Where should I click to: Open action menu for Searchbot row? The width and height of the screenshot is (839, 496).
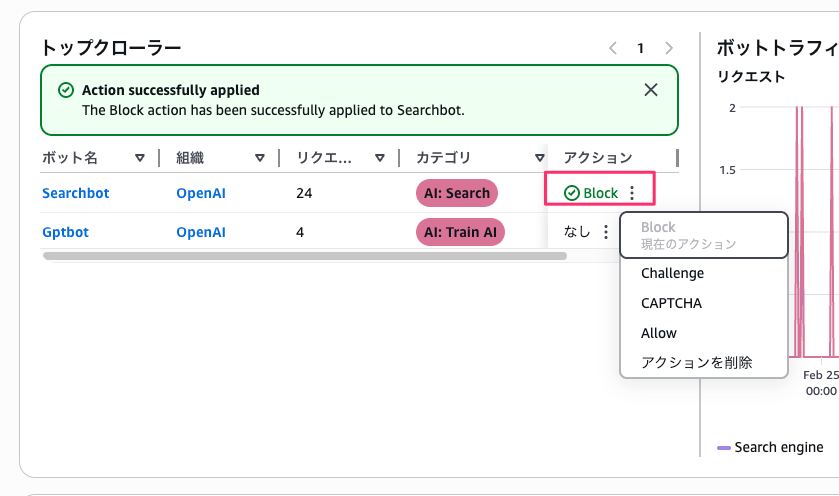click(632, 193)
